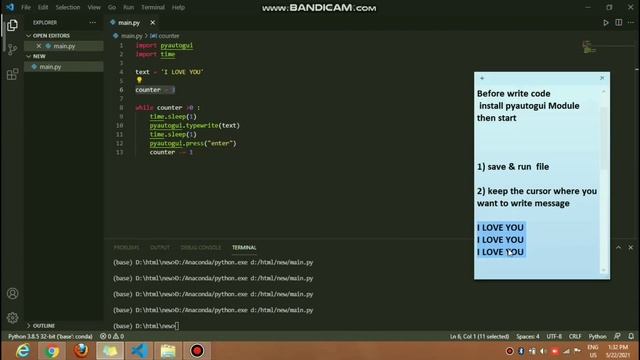Open Bandicam recorder taskbar icon
The image size is (640, 360).
tap(197, 351)
